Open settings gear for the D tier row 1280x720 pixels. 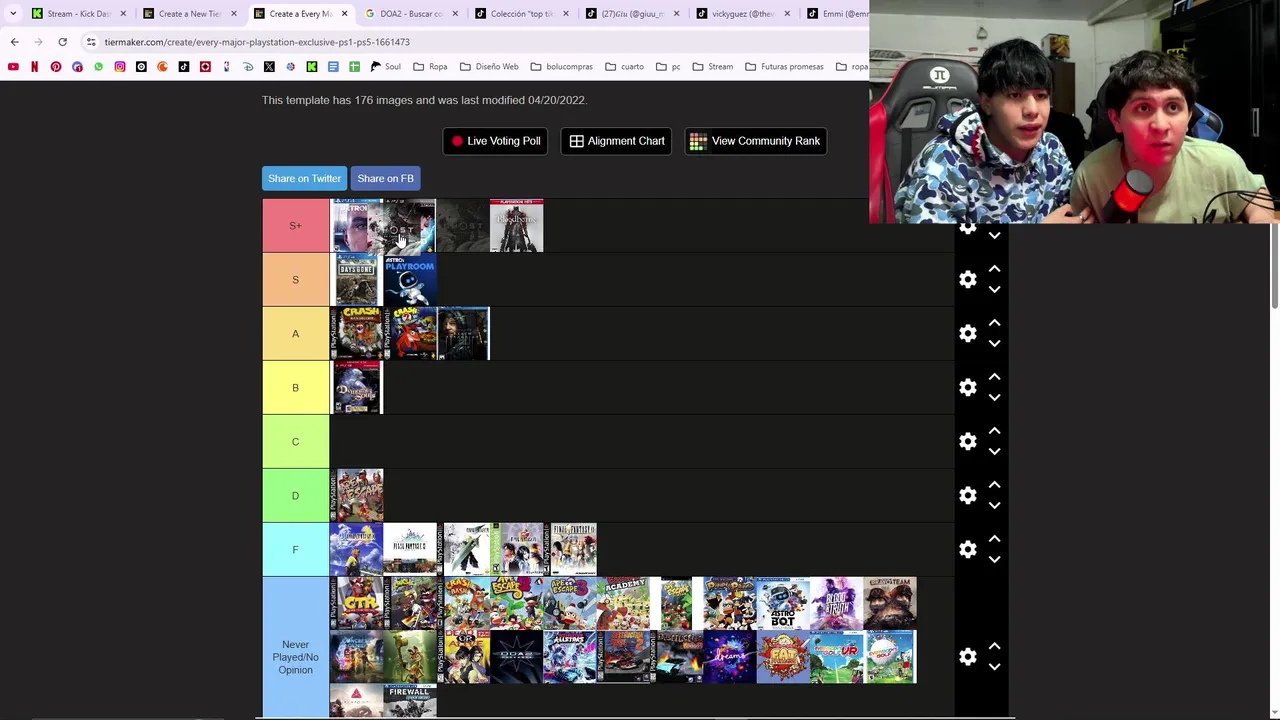(x=967, y=496)
